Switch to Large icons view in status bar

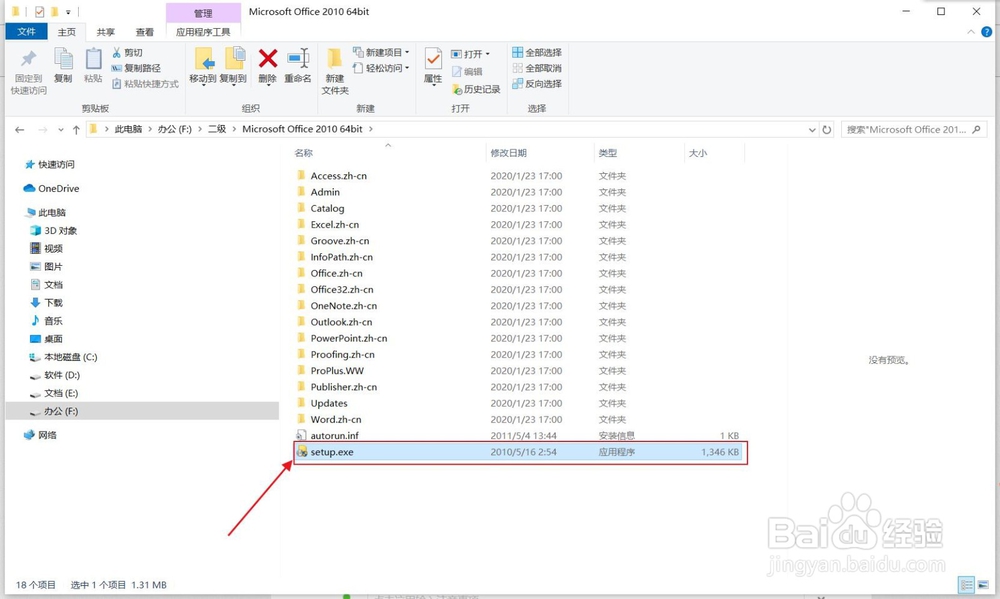[983, 584]
